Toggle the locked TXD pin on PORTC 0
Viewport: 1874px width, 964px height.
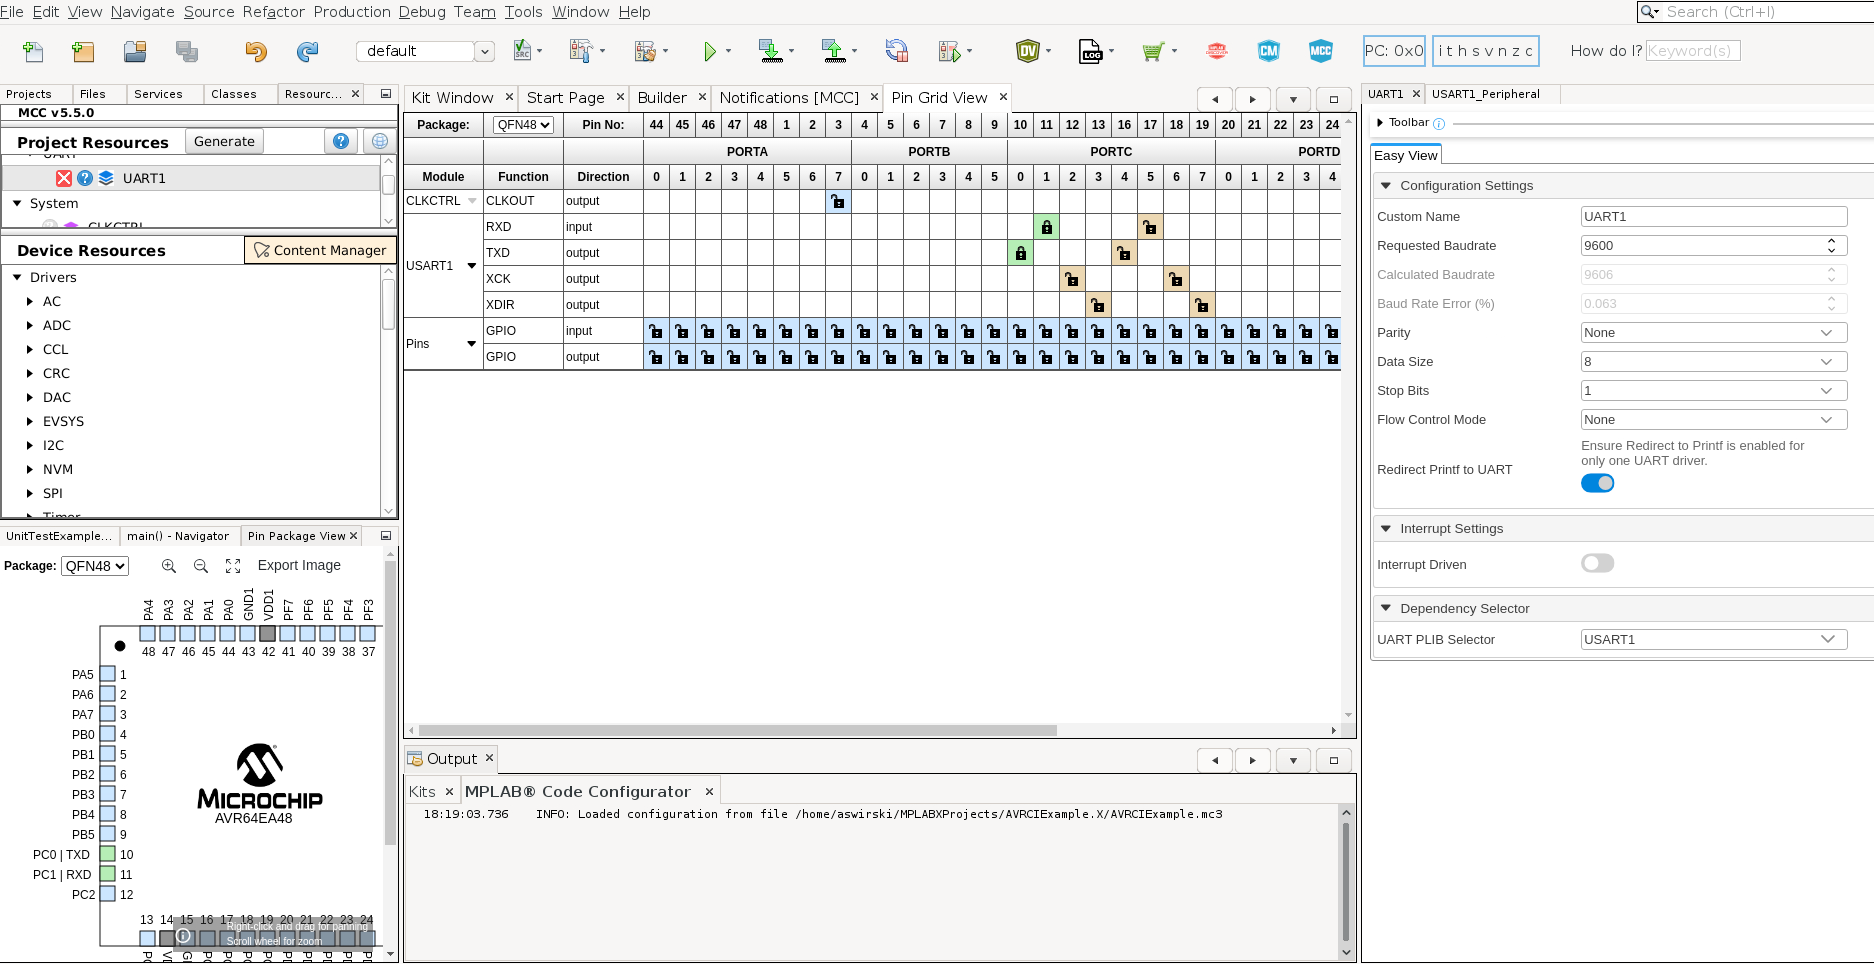point(1020,253)
